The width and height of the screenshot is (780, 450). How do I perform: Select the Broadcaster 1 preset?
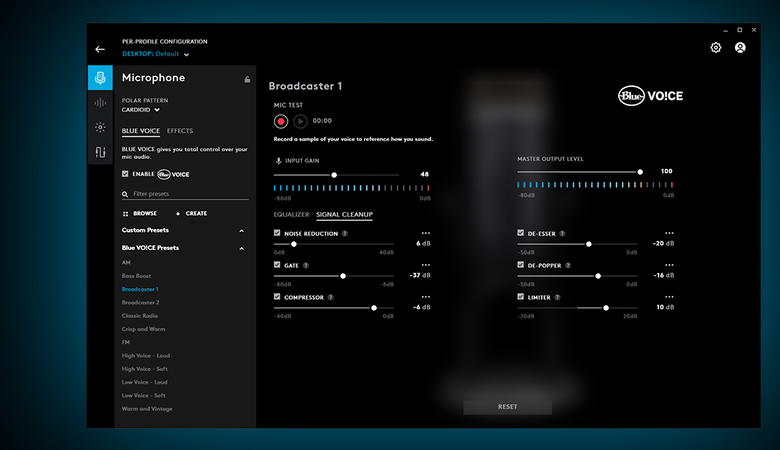(140, 289)
